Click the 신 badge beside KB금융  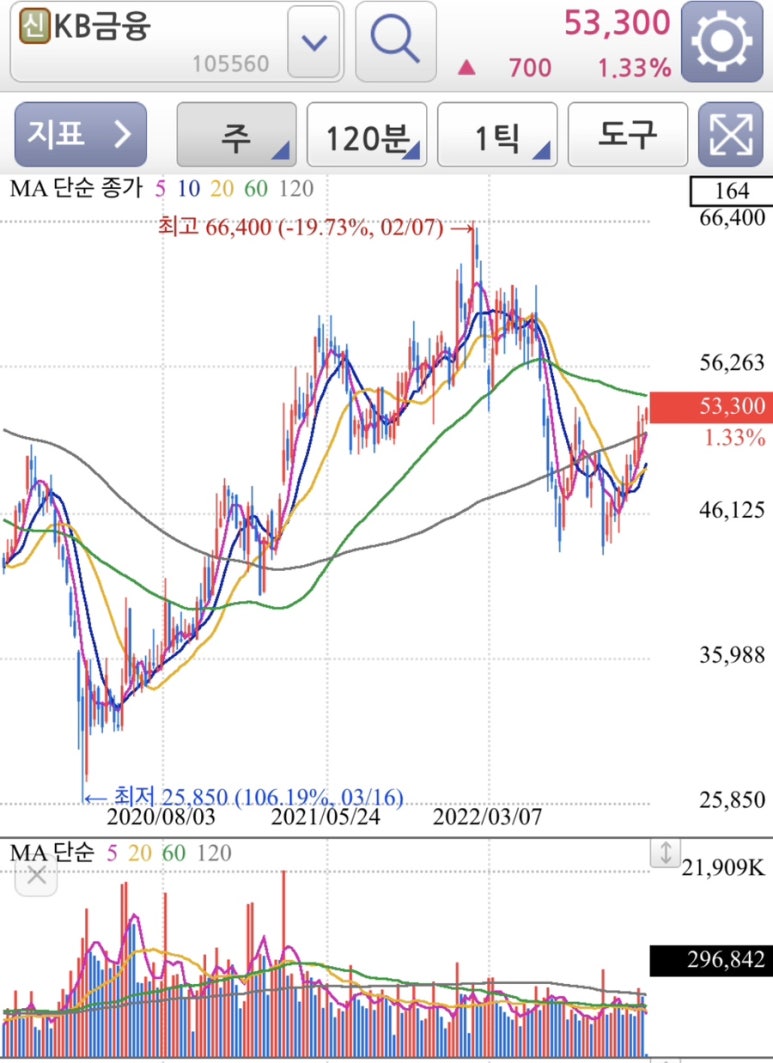(35, 26)
